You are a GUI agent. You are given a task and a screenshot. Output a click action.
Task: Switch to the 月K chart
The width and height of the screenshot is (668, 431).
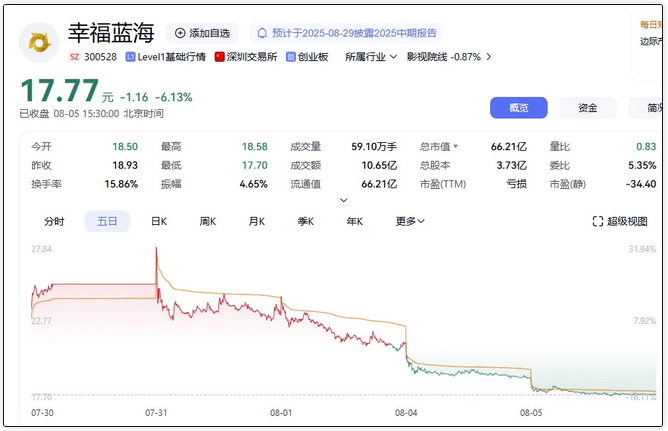(x=257, y=221)
